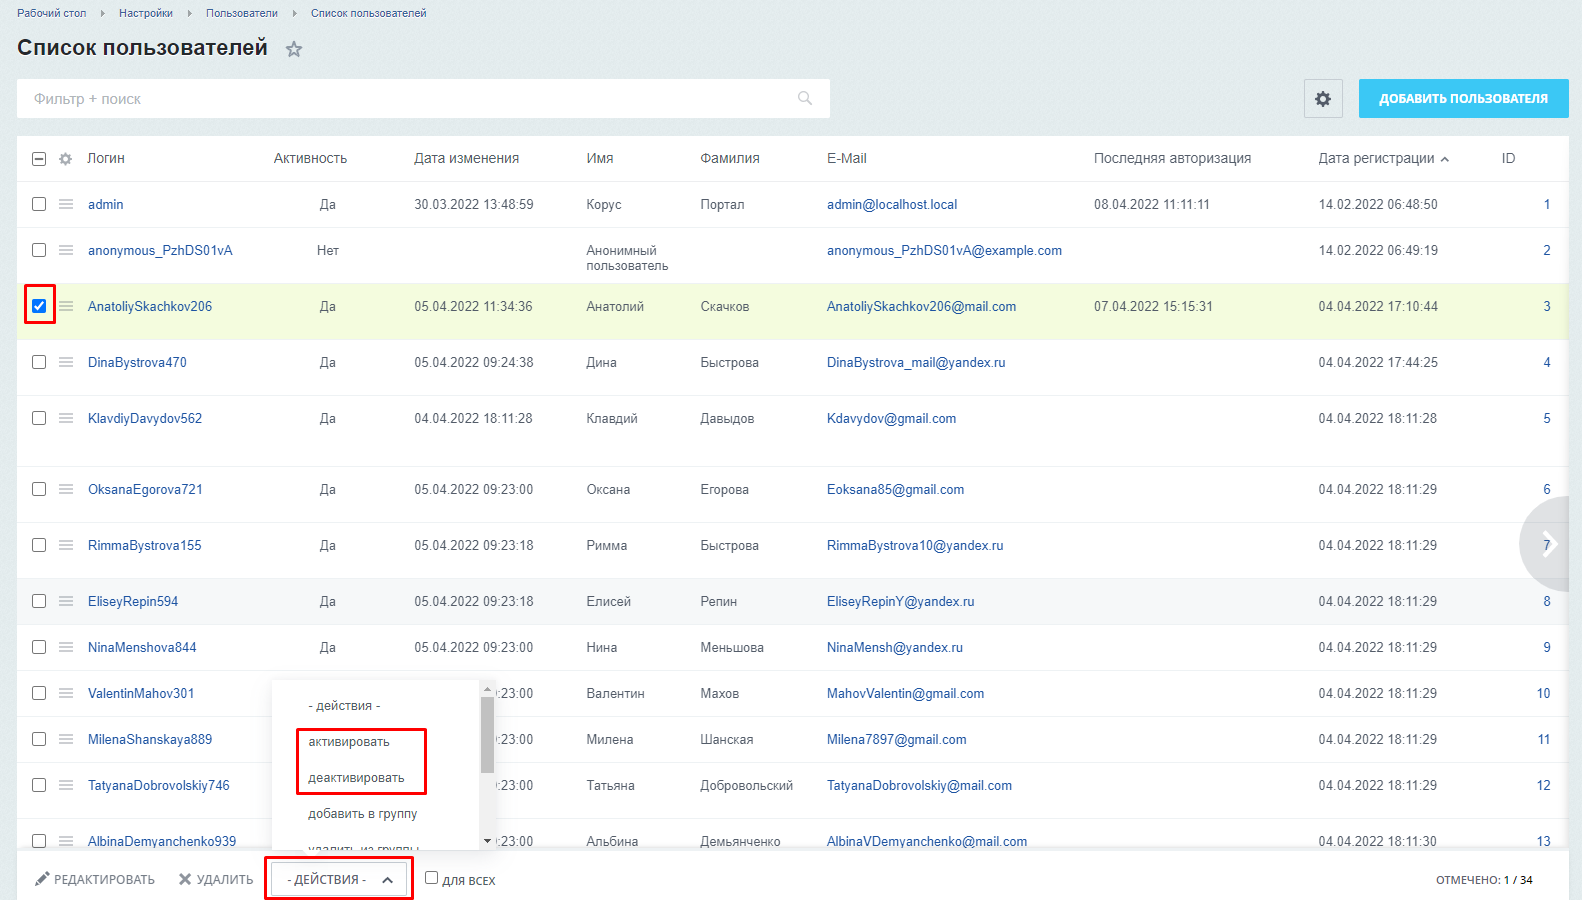Check the anonymous_PzhDS01vA row checkbox
1582x900 pixels.
coord(39,250)
